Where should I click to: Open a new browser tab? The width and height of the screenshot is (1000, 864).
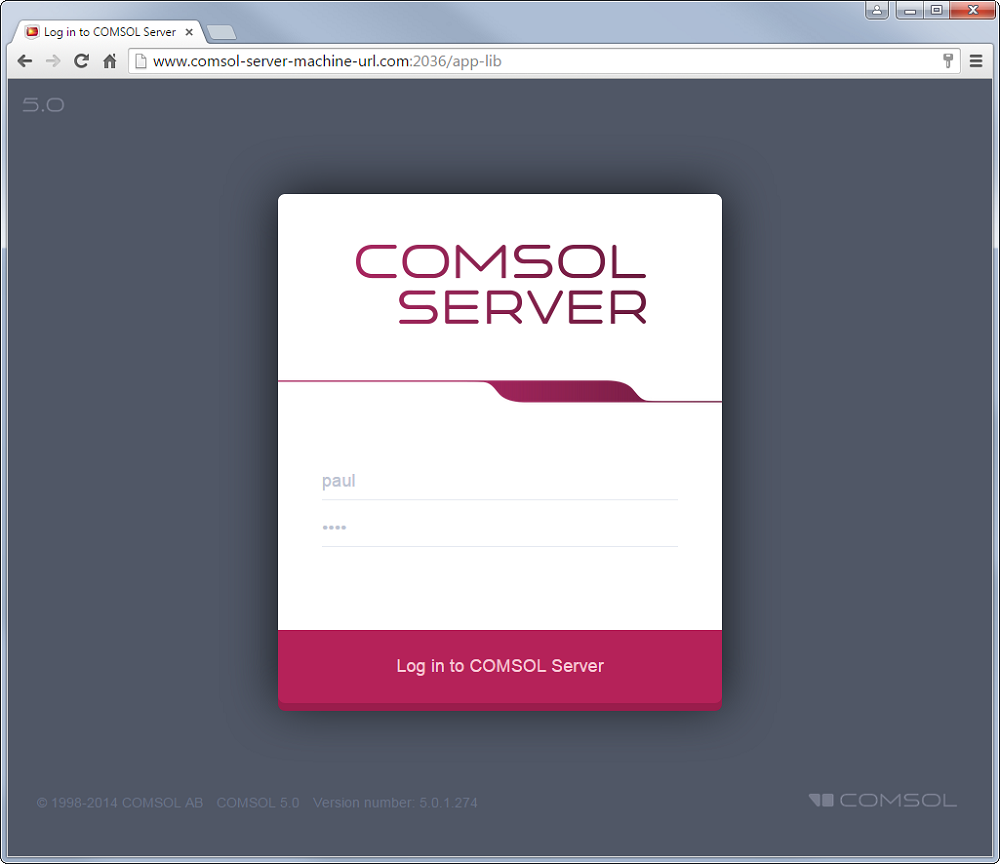(x=221, y=33)
